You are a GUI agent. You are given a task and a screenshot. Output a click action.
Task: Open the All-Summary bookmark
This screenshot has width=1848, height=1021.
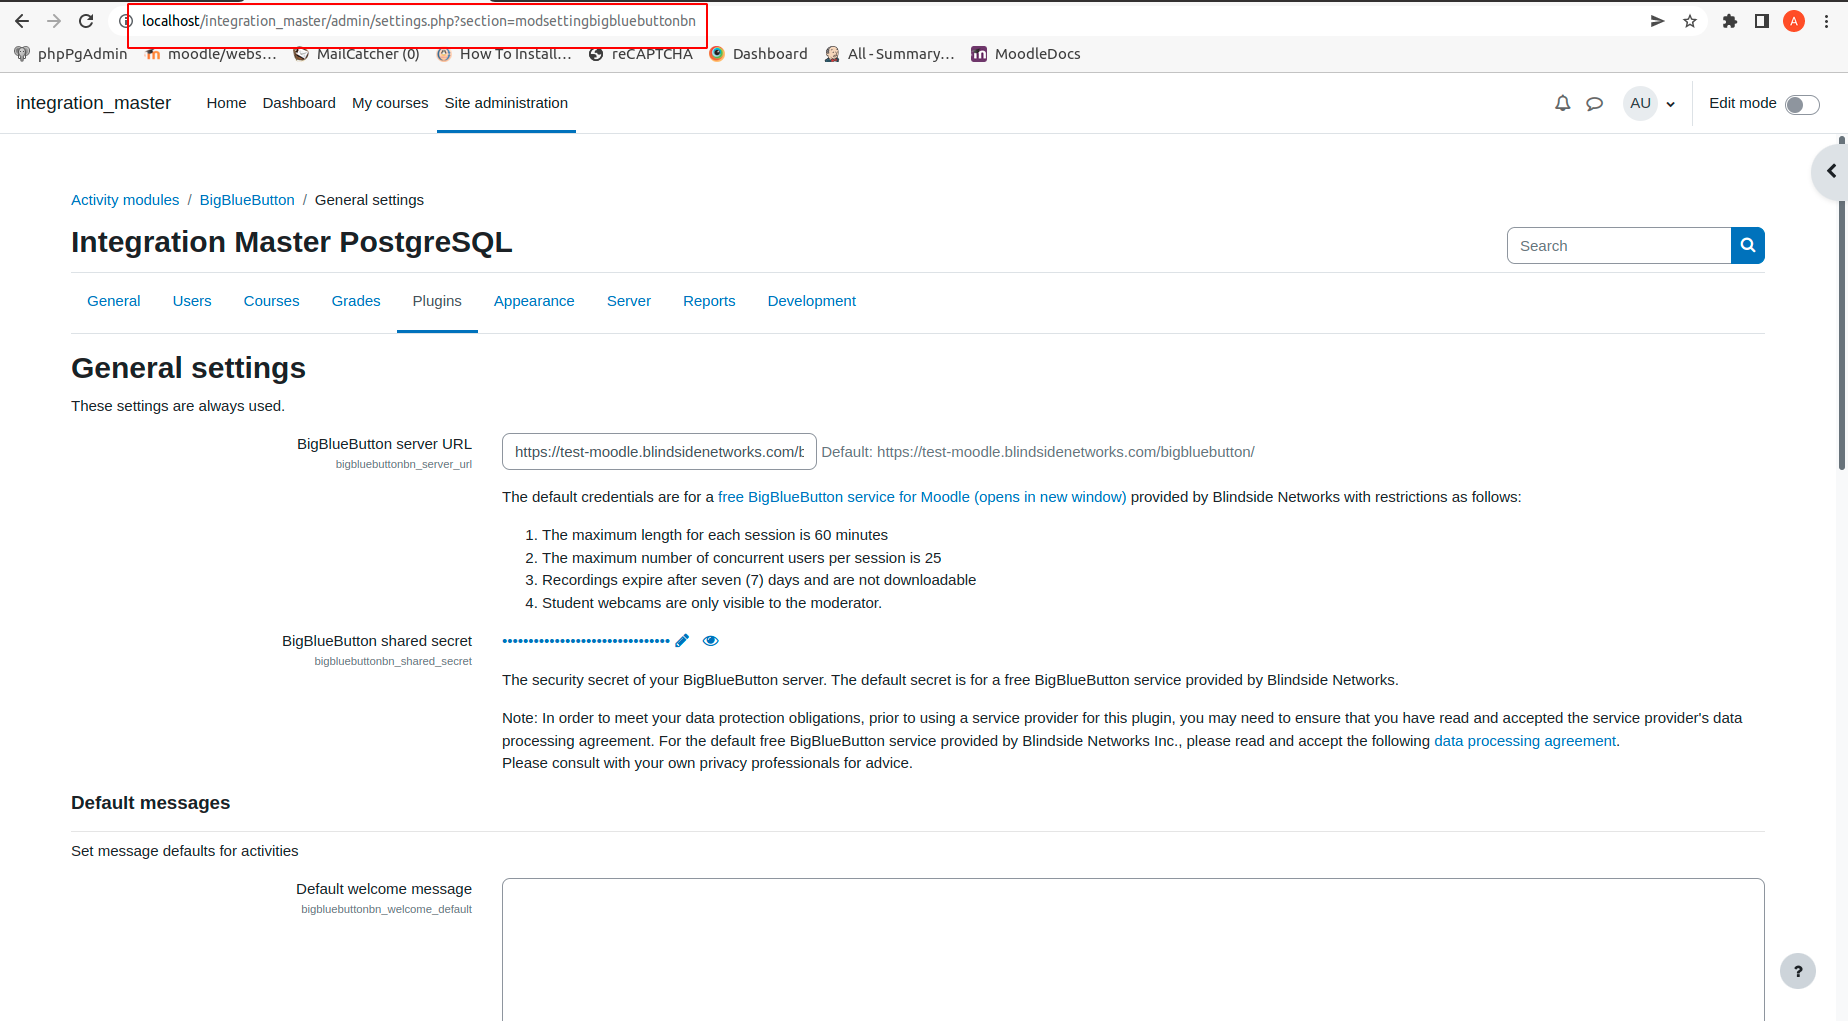tap(890, 54)
